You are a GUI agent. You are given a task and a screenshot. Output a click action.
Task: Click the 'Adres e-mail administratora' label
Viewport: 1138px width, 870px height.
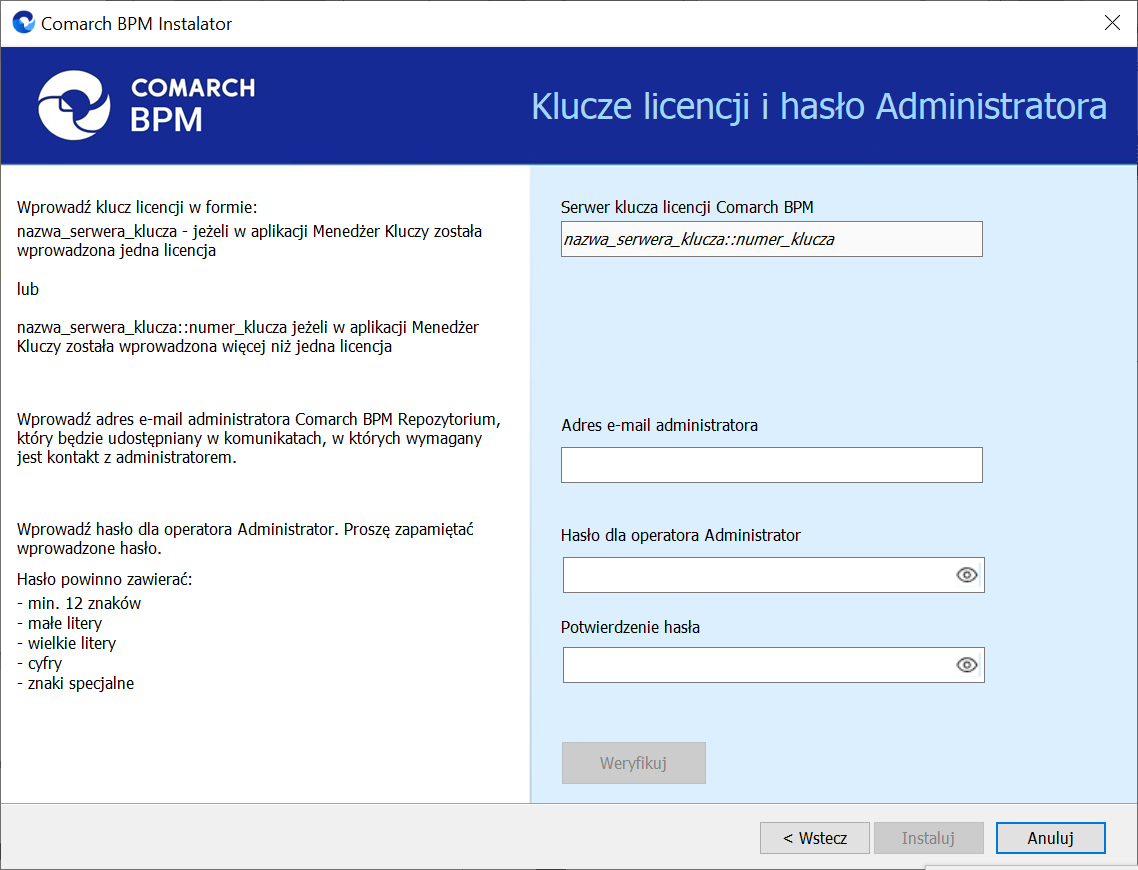pos(659,425)
